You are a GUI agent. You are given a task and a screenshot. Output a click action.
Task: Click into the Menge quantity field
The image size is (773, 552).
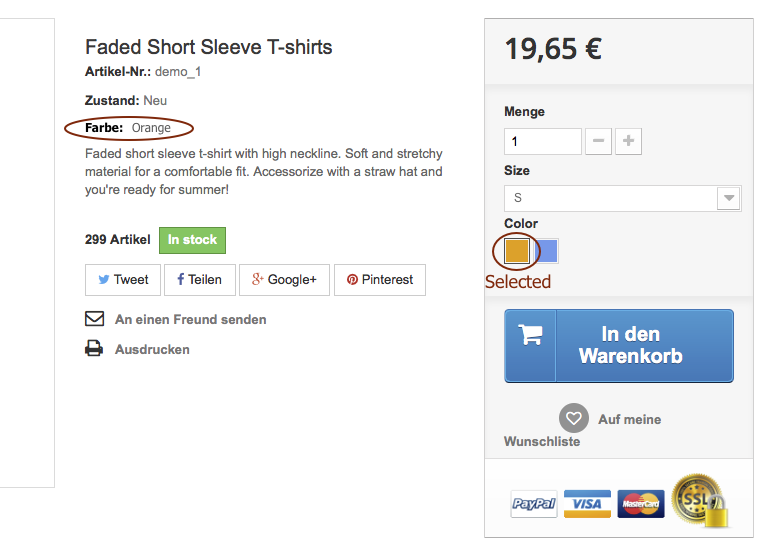(x=543, y=141)
